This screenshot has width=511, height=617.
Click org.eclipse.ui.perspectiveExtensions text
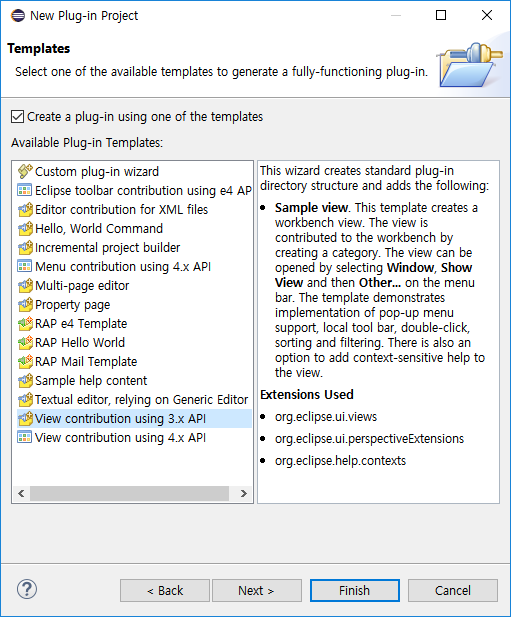(x=369, y=439)
